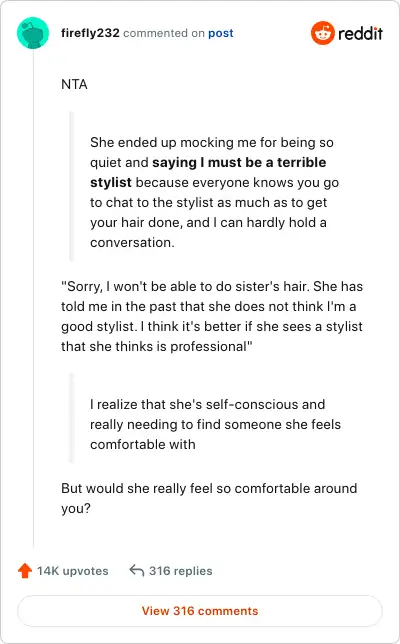Click the vertical comment thread line
Screen dimensions: 400x644
coord(33,298)
